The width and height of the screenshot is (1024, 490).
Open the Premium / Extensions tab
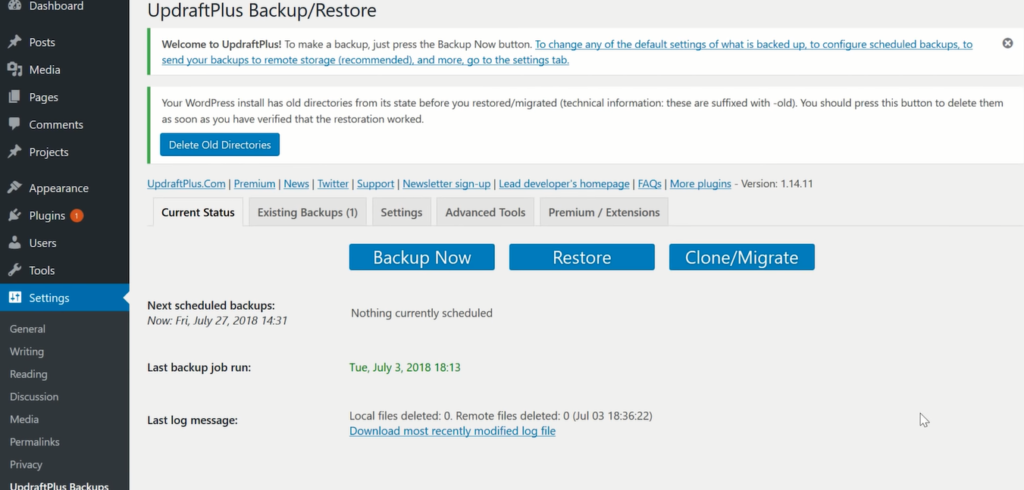604,212
